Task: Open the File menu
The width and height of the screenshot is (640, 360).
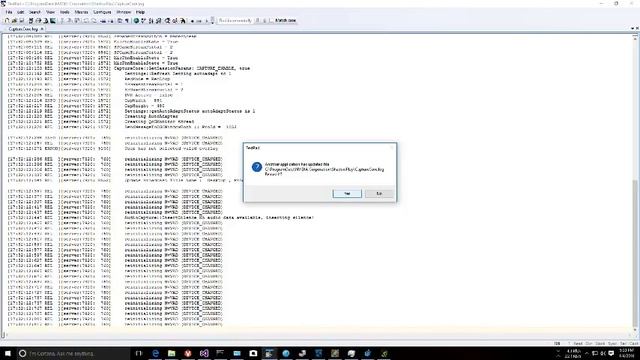Action: [9, 12]
